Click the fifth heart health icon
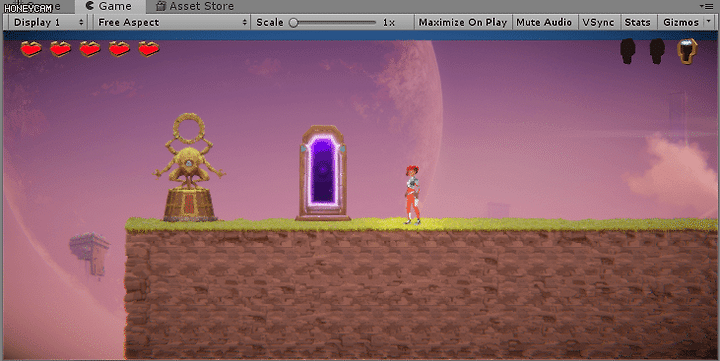The image size is (720, 361). tap(149, 49)
